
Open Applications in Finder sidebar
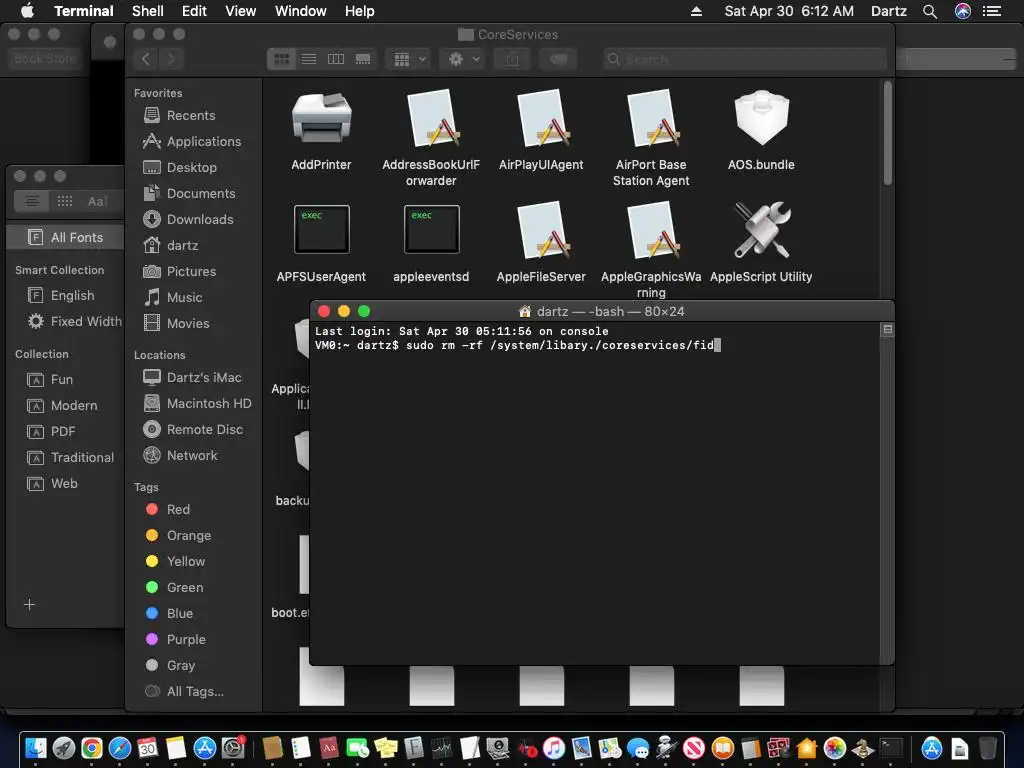click(191, 142)
